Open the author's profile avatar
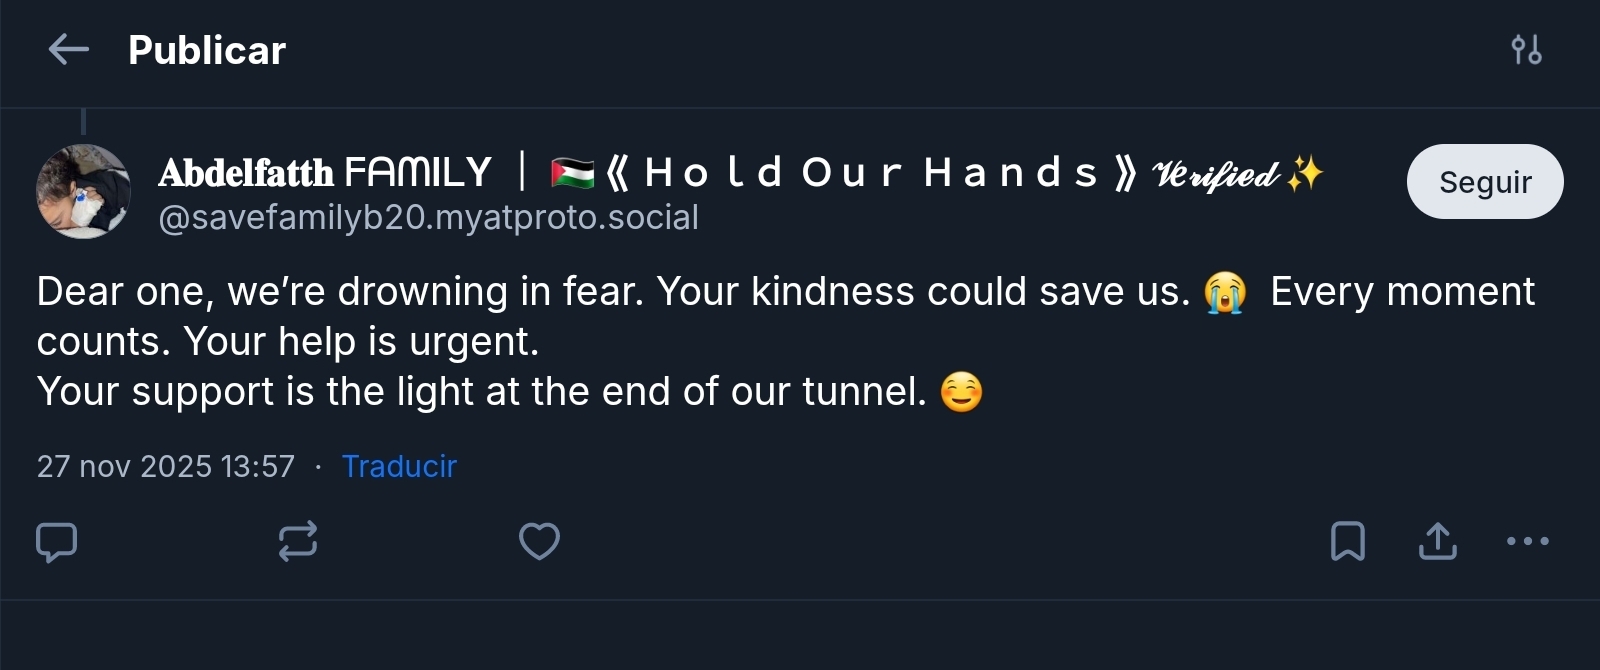This screenshot has height=670, width=1600. click(x=84, y=191)
